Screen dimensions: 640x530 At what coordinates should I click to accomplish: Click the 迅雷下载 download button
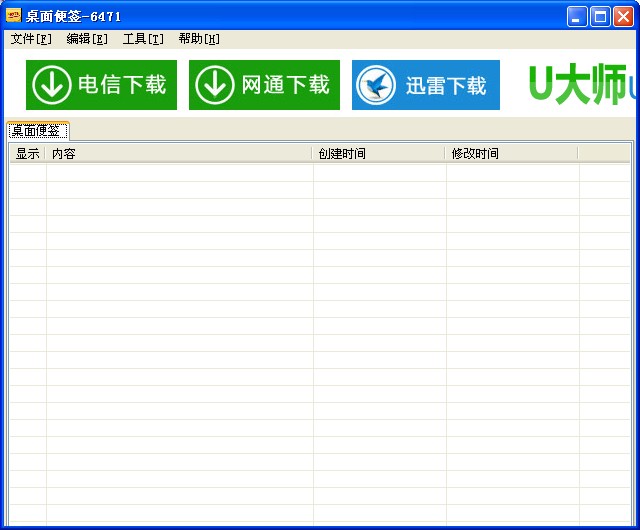pos(426,85)
